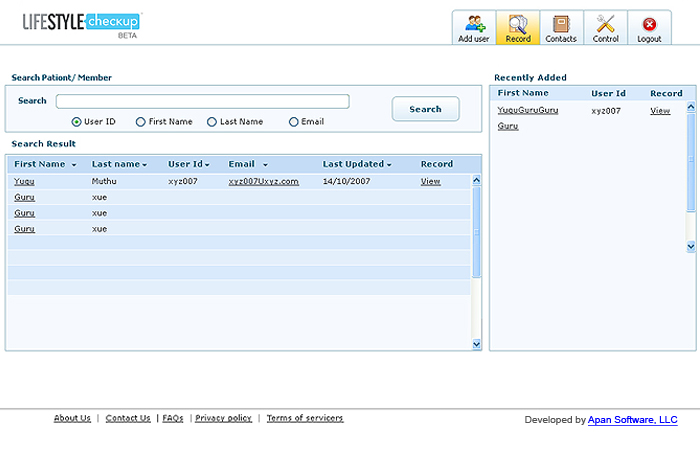This screenshot has height=471, width=700.
Task: Click the Search Result scrollbar thumb
Action: coord(476,232)
